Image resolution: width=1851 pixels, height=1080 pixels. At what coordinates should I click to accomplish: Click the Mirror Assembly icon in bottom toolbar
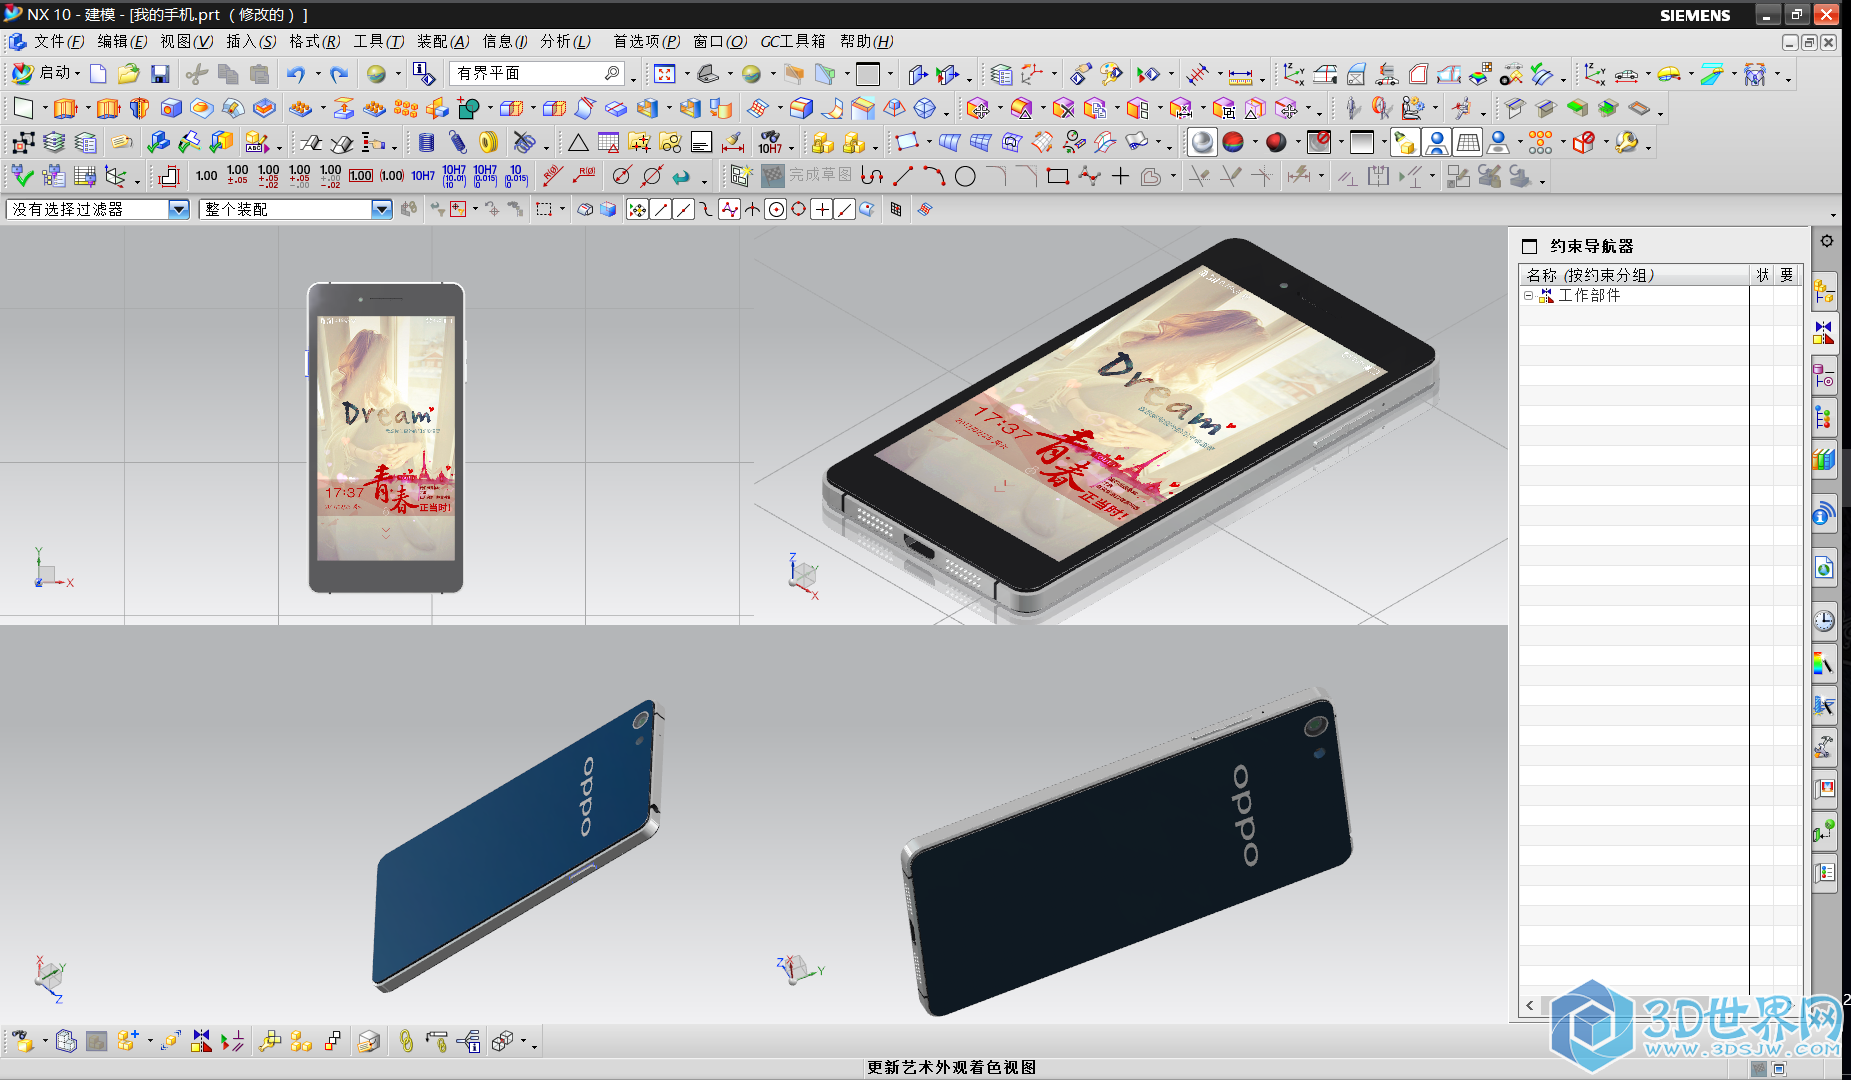(202, 1042)
